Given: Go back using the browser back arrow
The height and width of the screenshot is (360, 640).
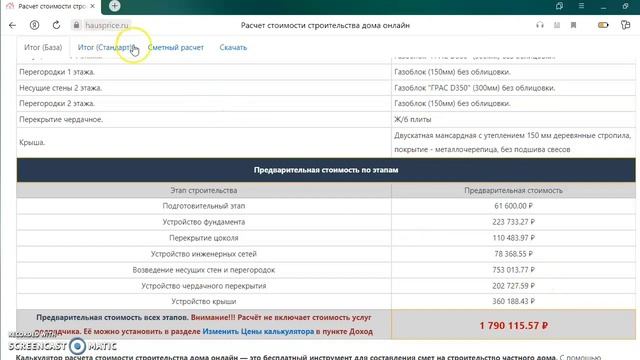Looking at the screenshot, I should 12,25.
